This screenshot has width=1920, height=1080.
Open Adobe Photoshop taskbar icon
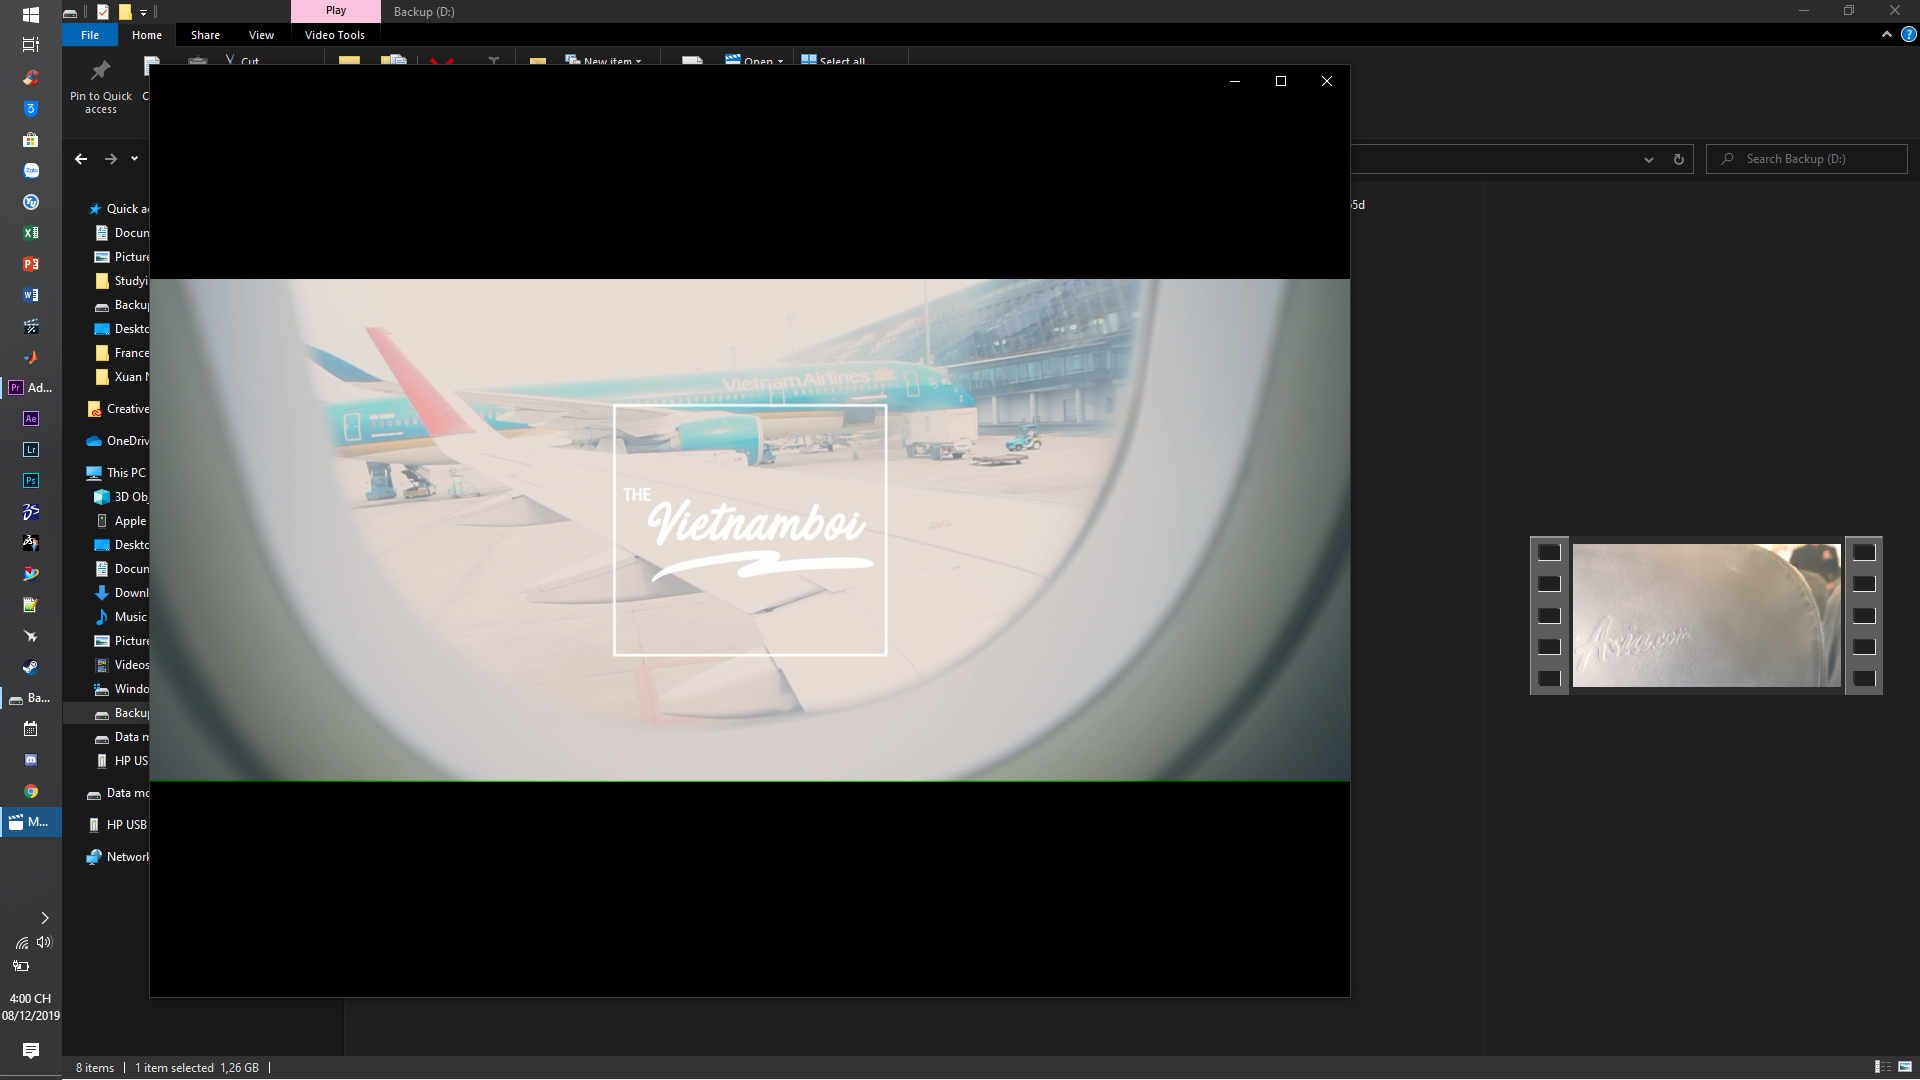(x=31, y=481)
